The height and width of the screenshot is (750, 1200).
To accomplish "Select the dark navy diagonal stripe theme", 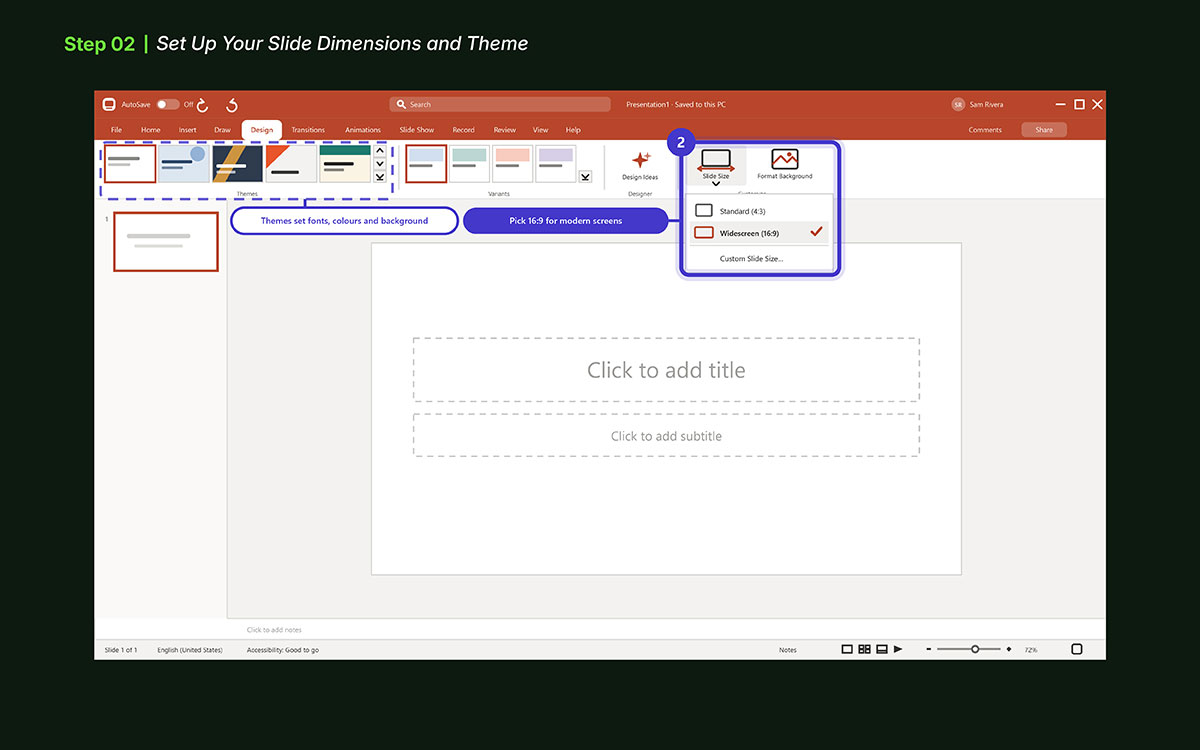I will [x=238, y=164].
